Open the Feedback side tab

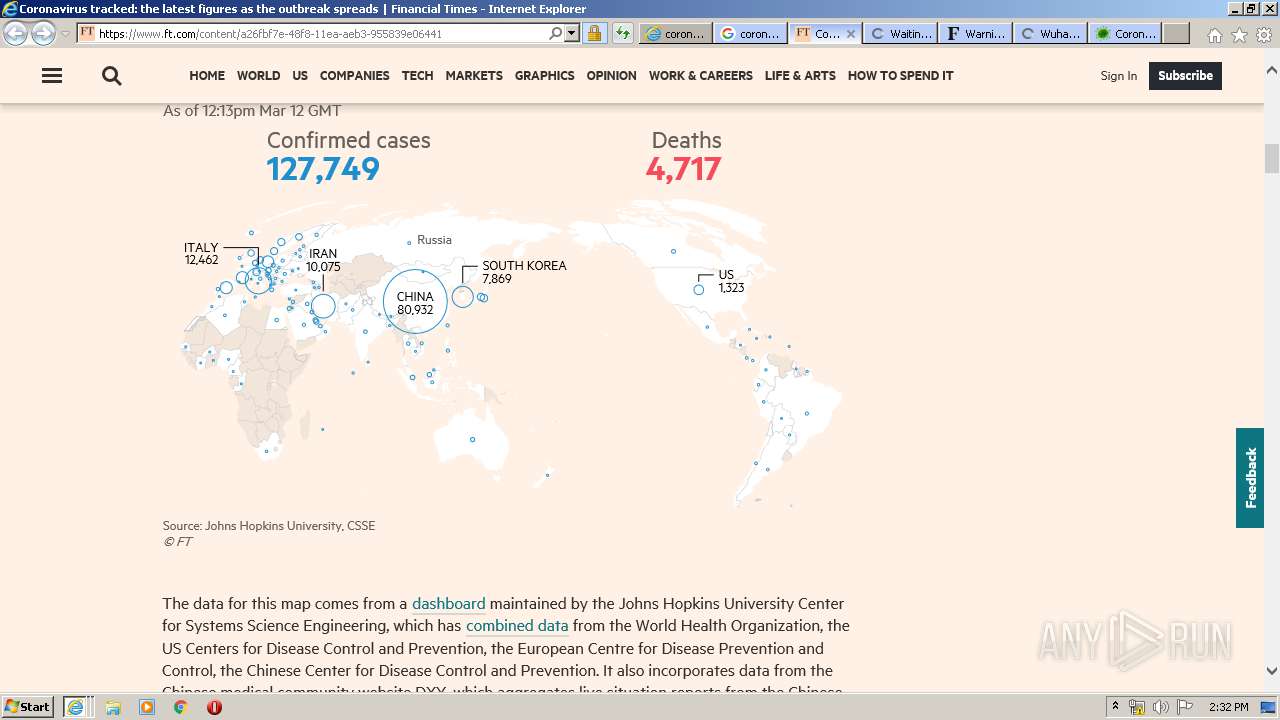click(1250, 478)
